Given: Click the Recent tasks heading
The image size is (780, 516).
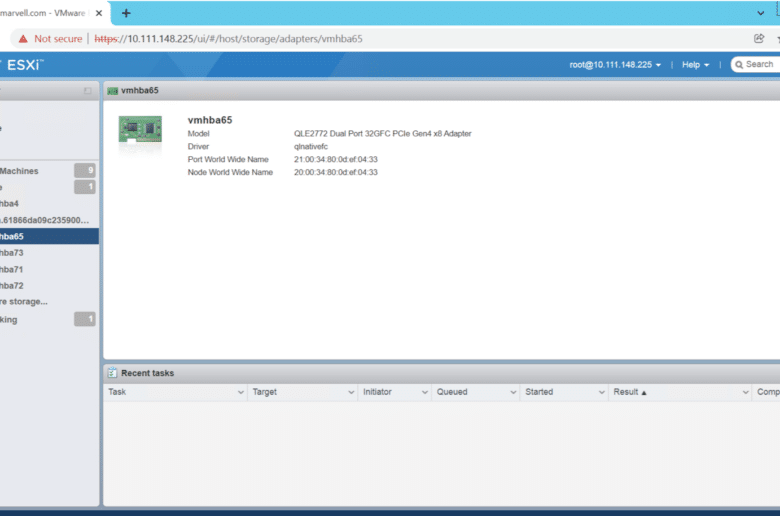Looking at the screenshot, I should 147,373.
